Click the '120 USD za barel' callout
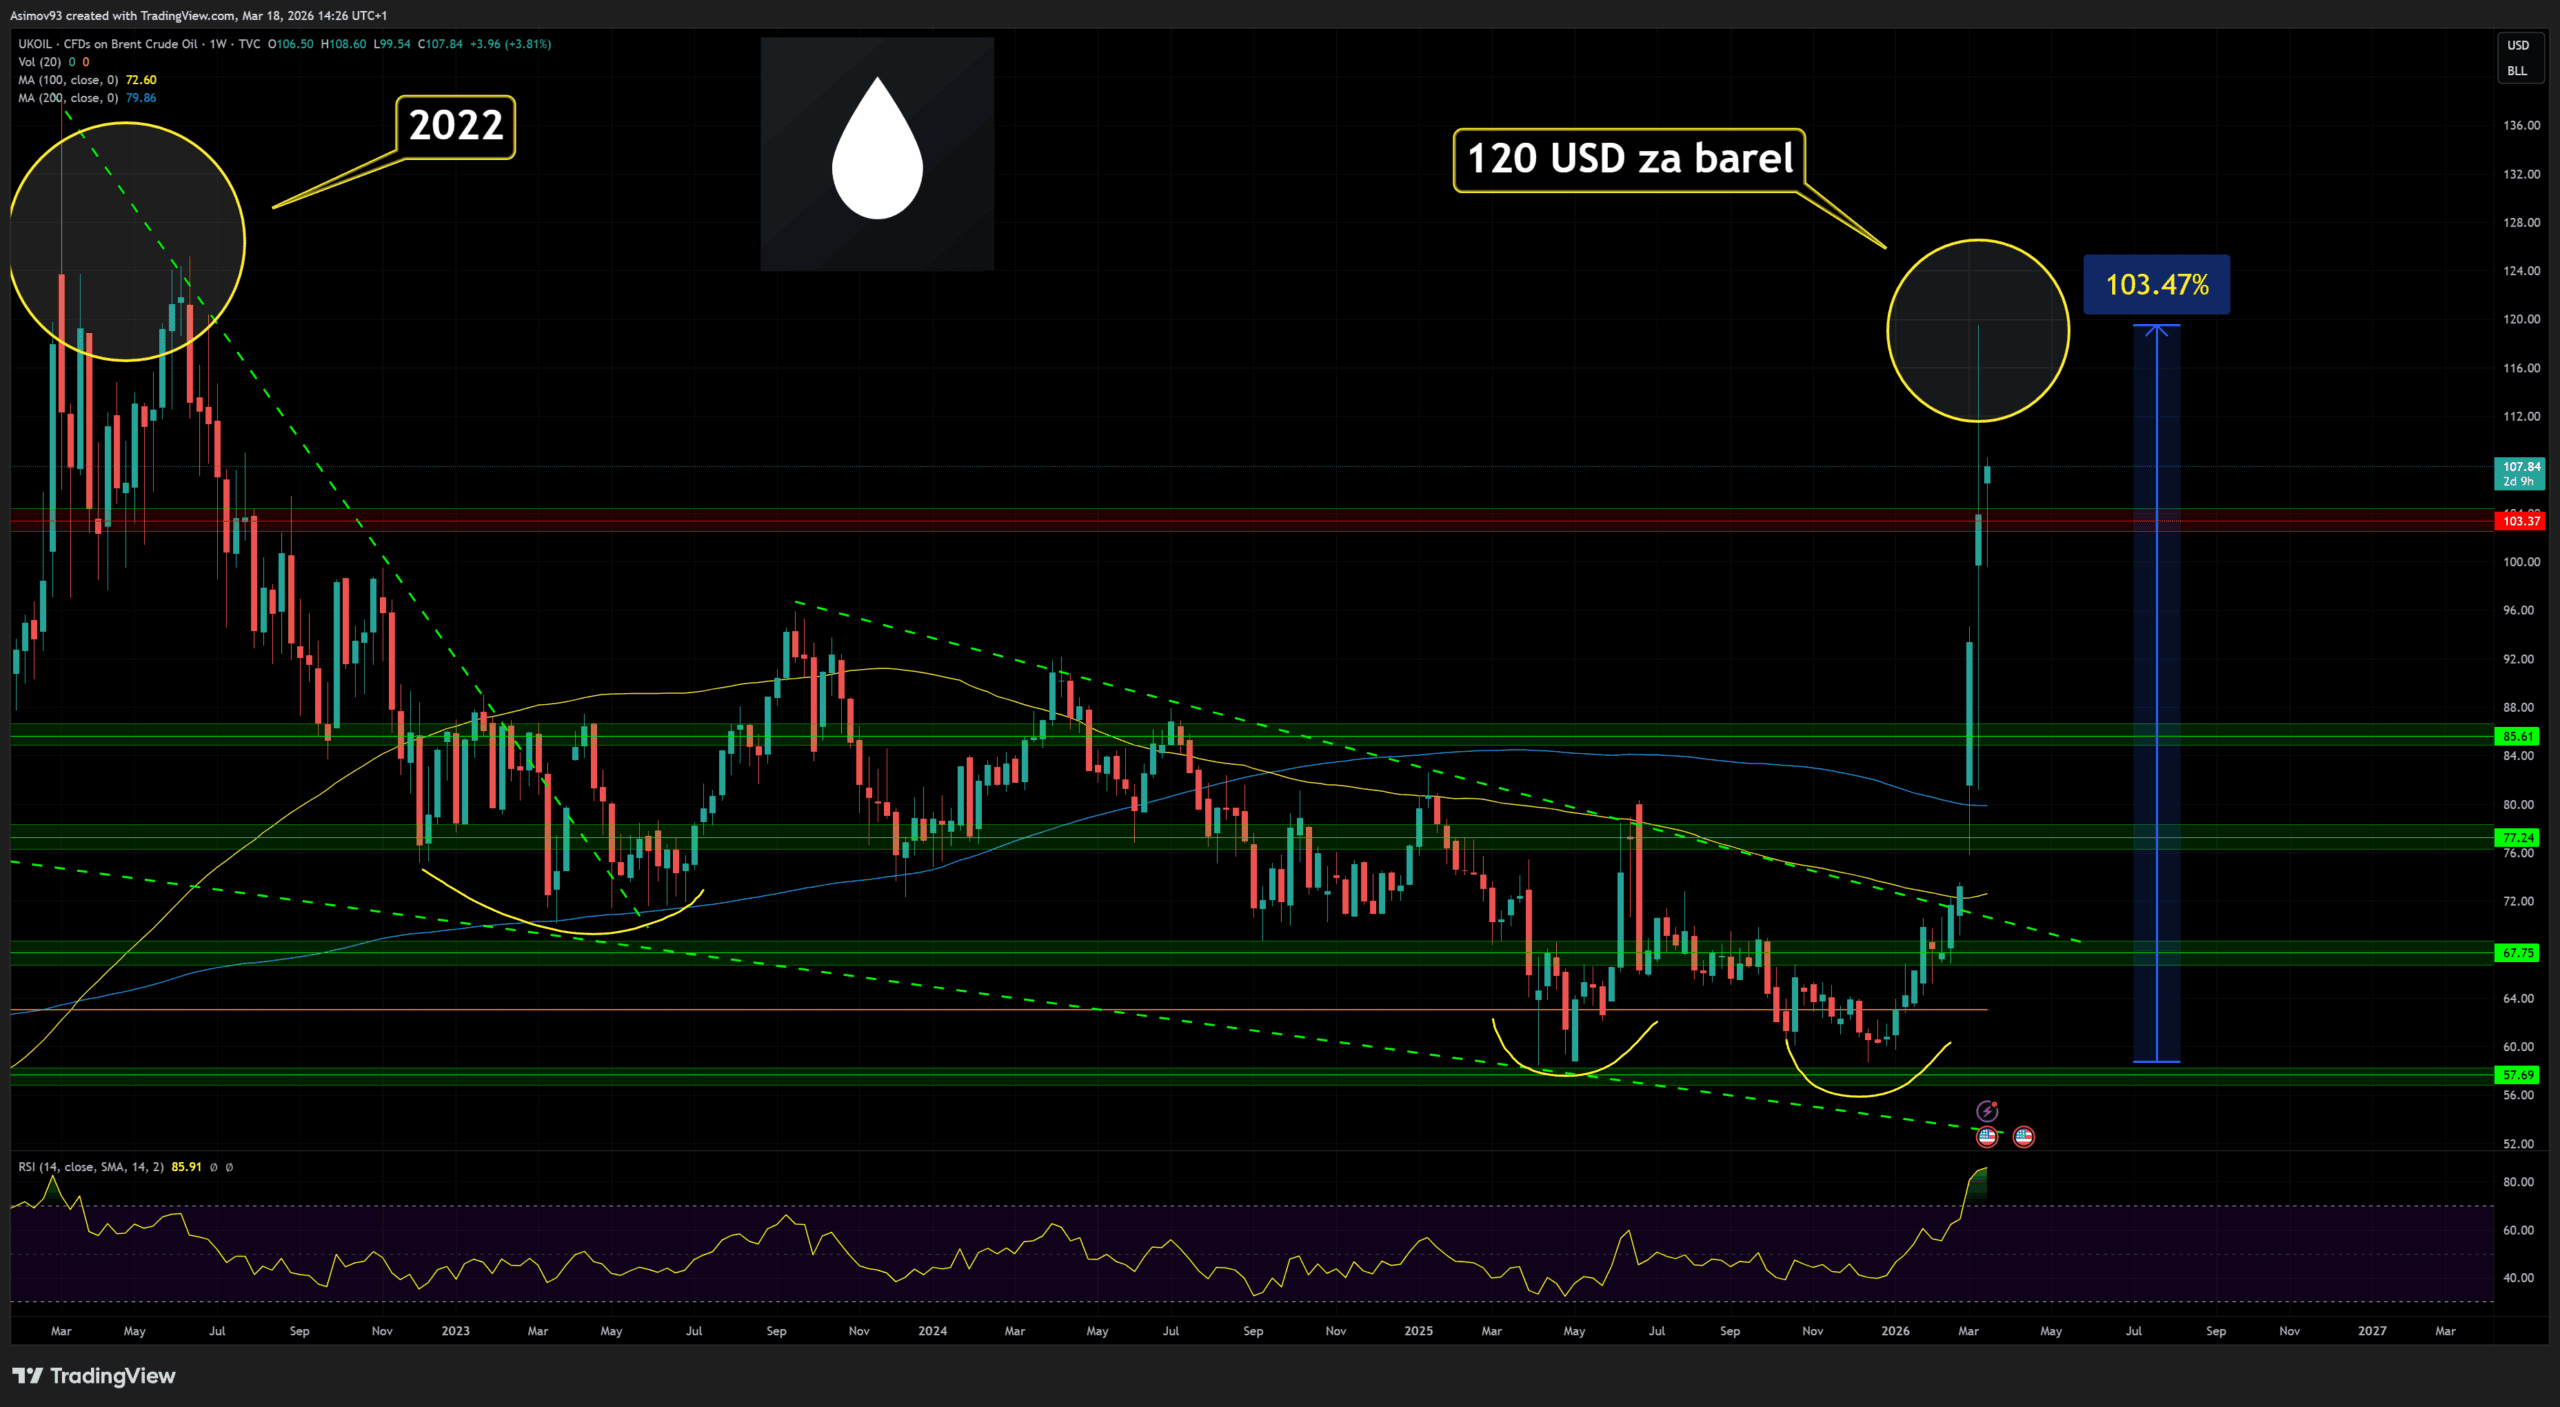The width and height of the screenshot is (2560, 1407). pyautogui.click(x=1629, y=159)
